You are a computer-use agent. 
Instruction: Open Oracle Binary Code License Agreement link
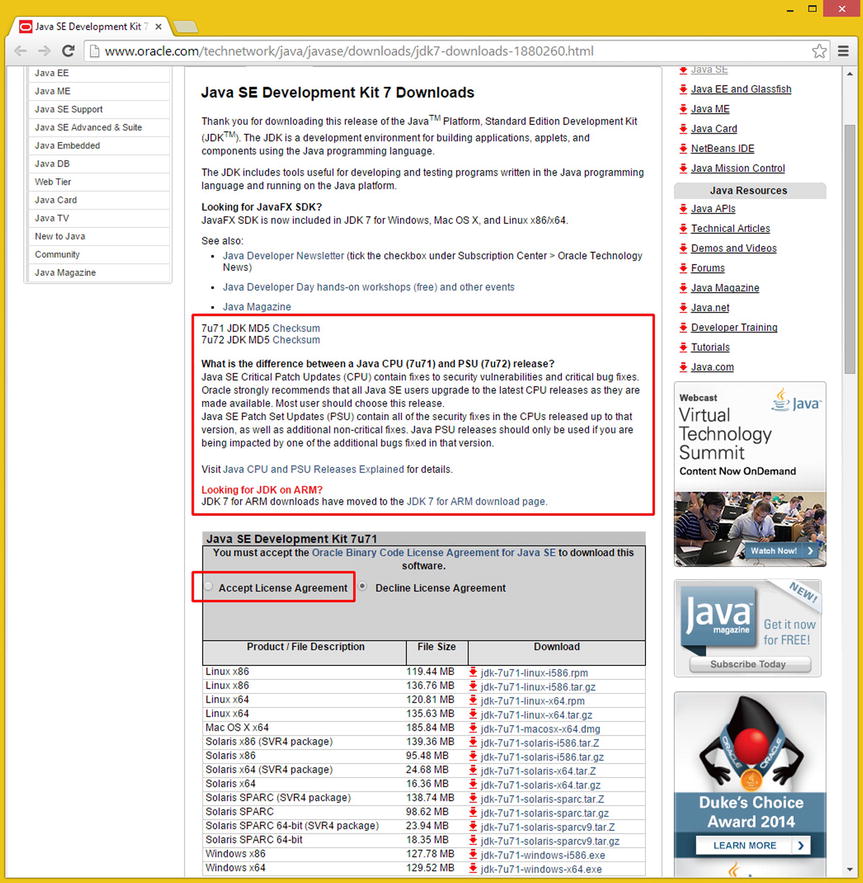pos(434,552)
